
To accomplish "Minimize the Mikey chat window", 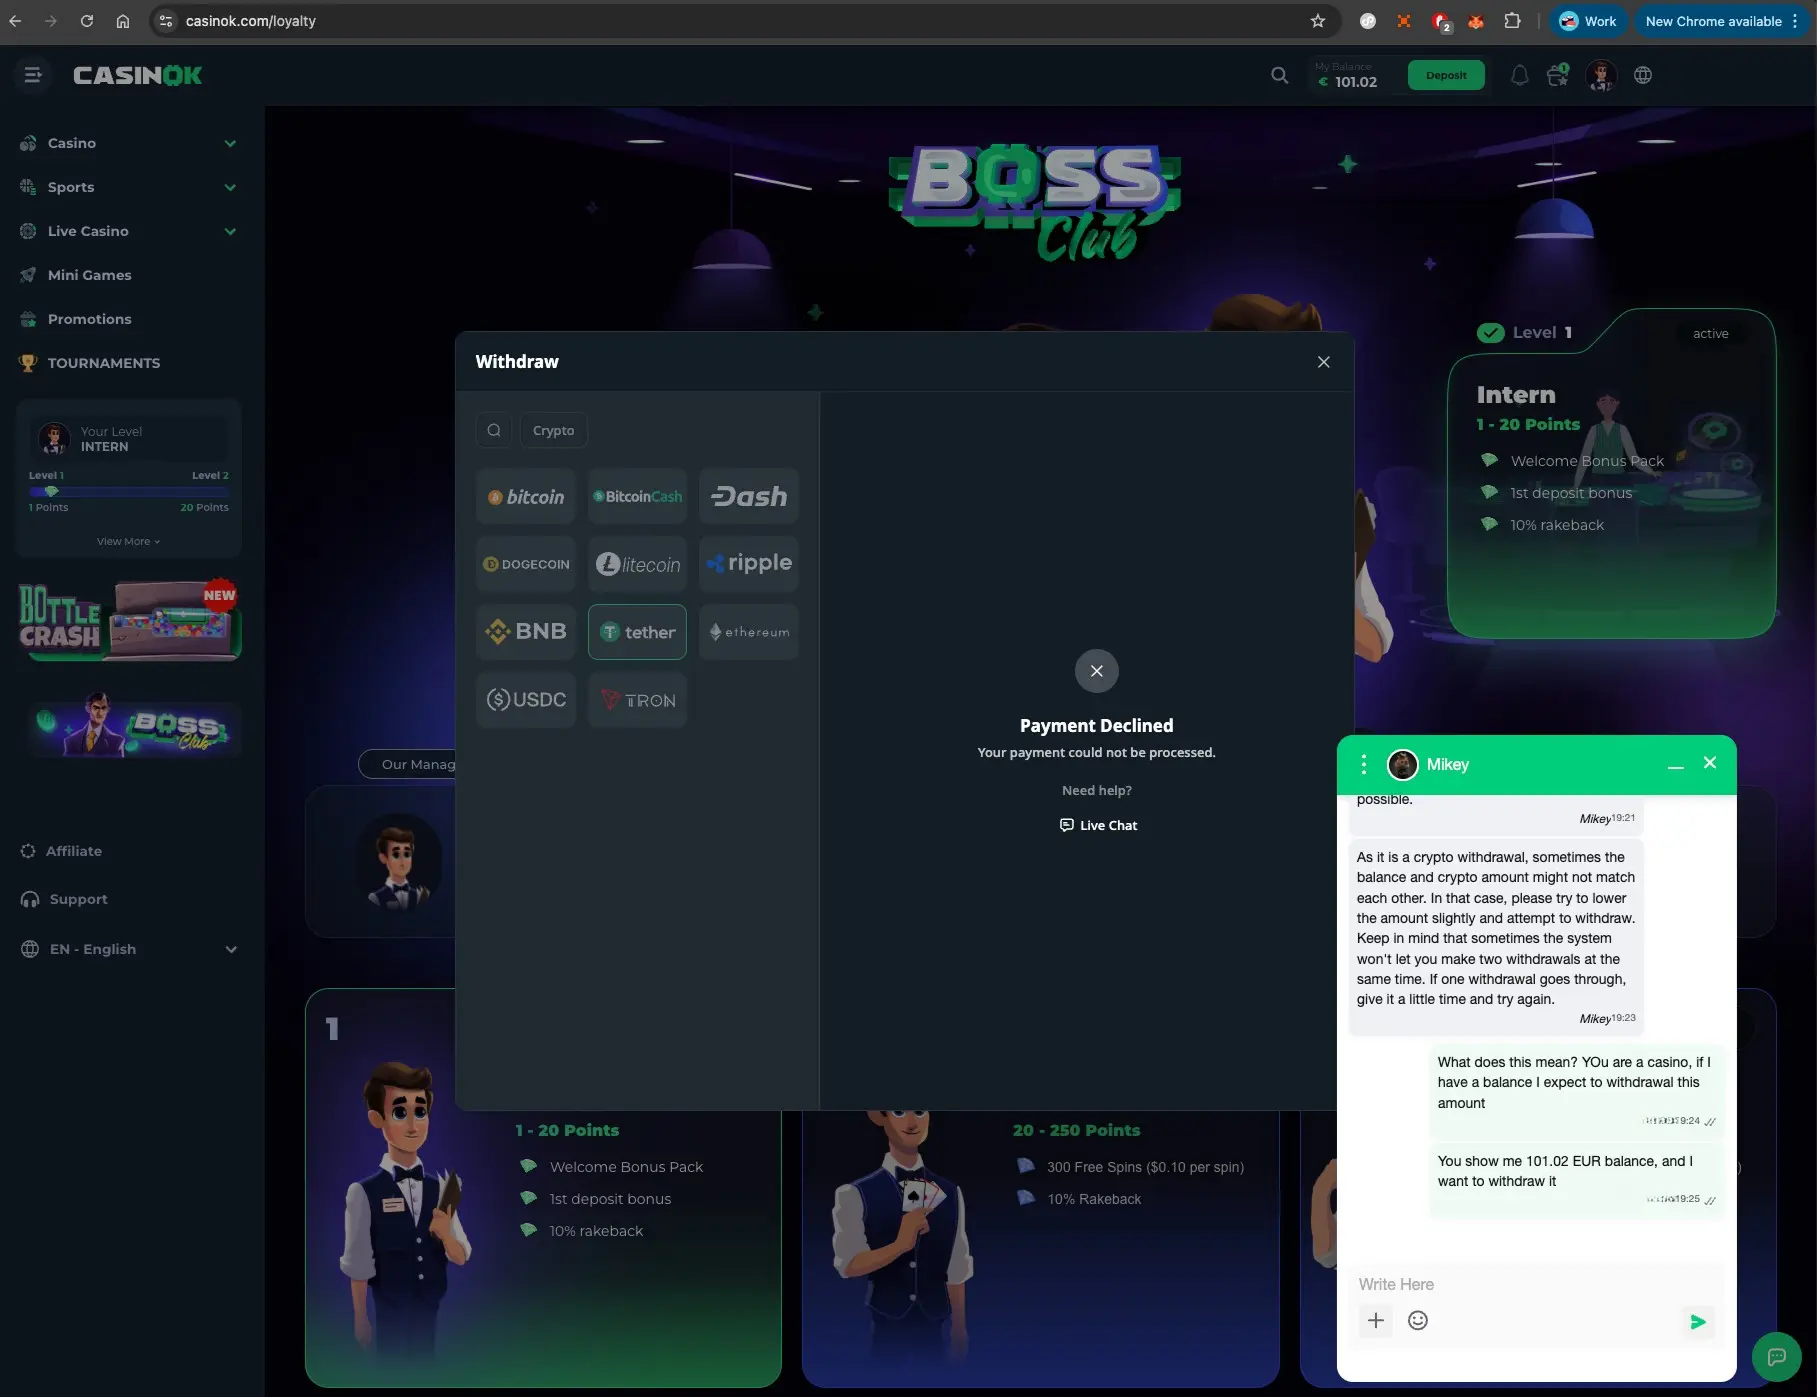I will click(x=1676, y=765).
